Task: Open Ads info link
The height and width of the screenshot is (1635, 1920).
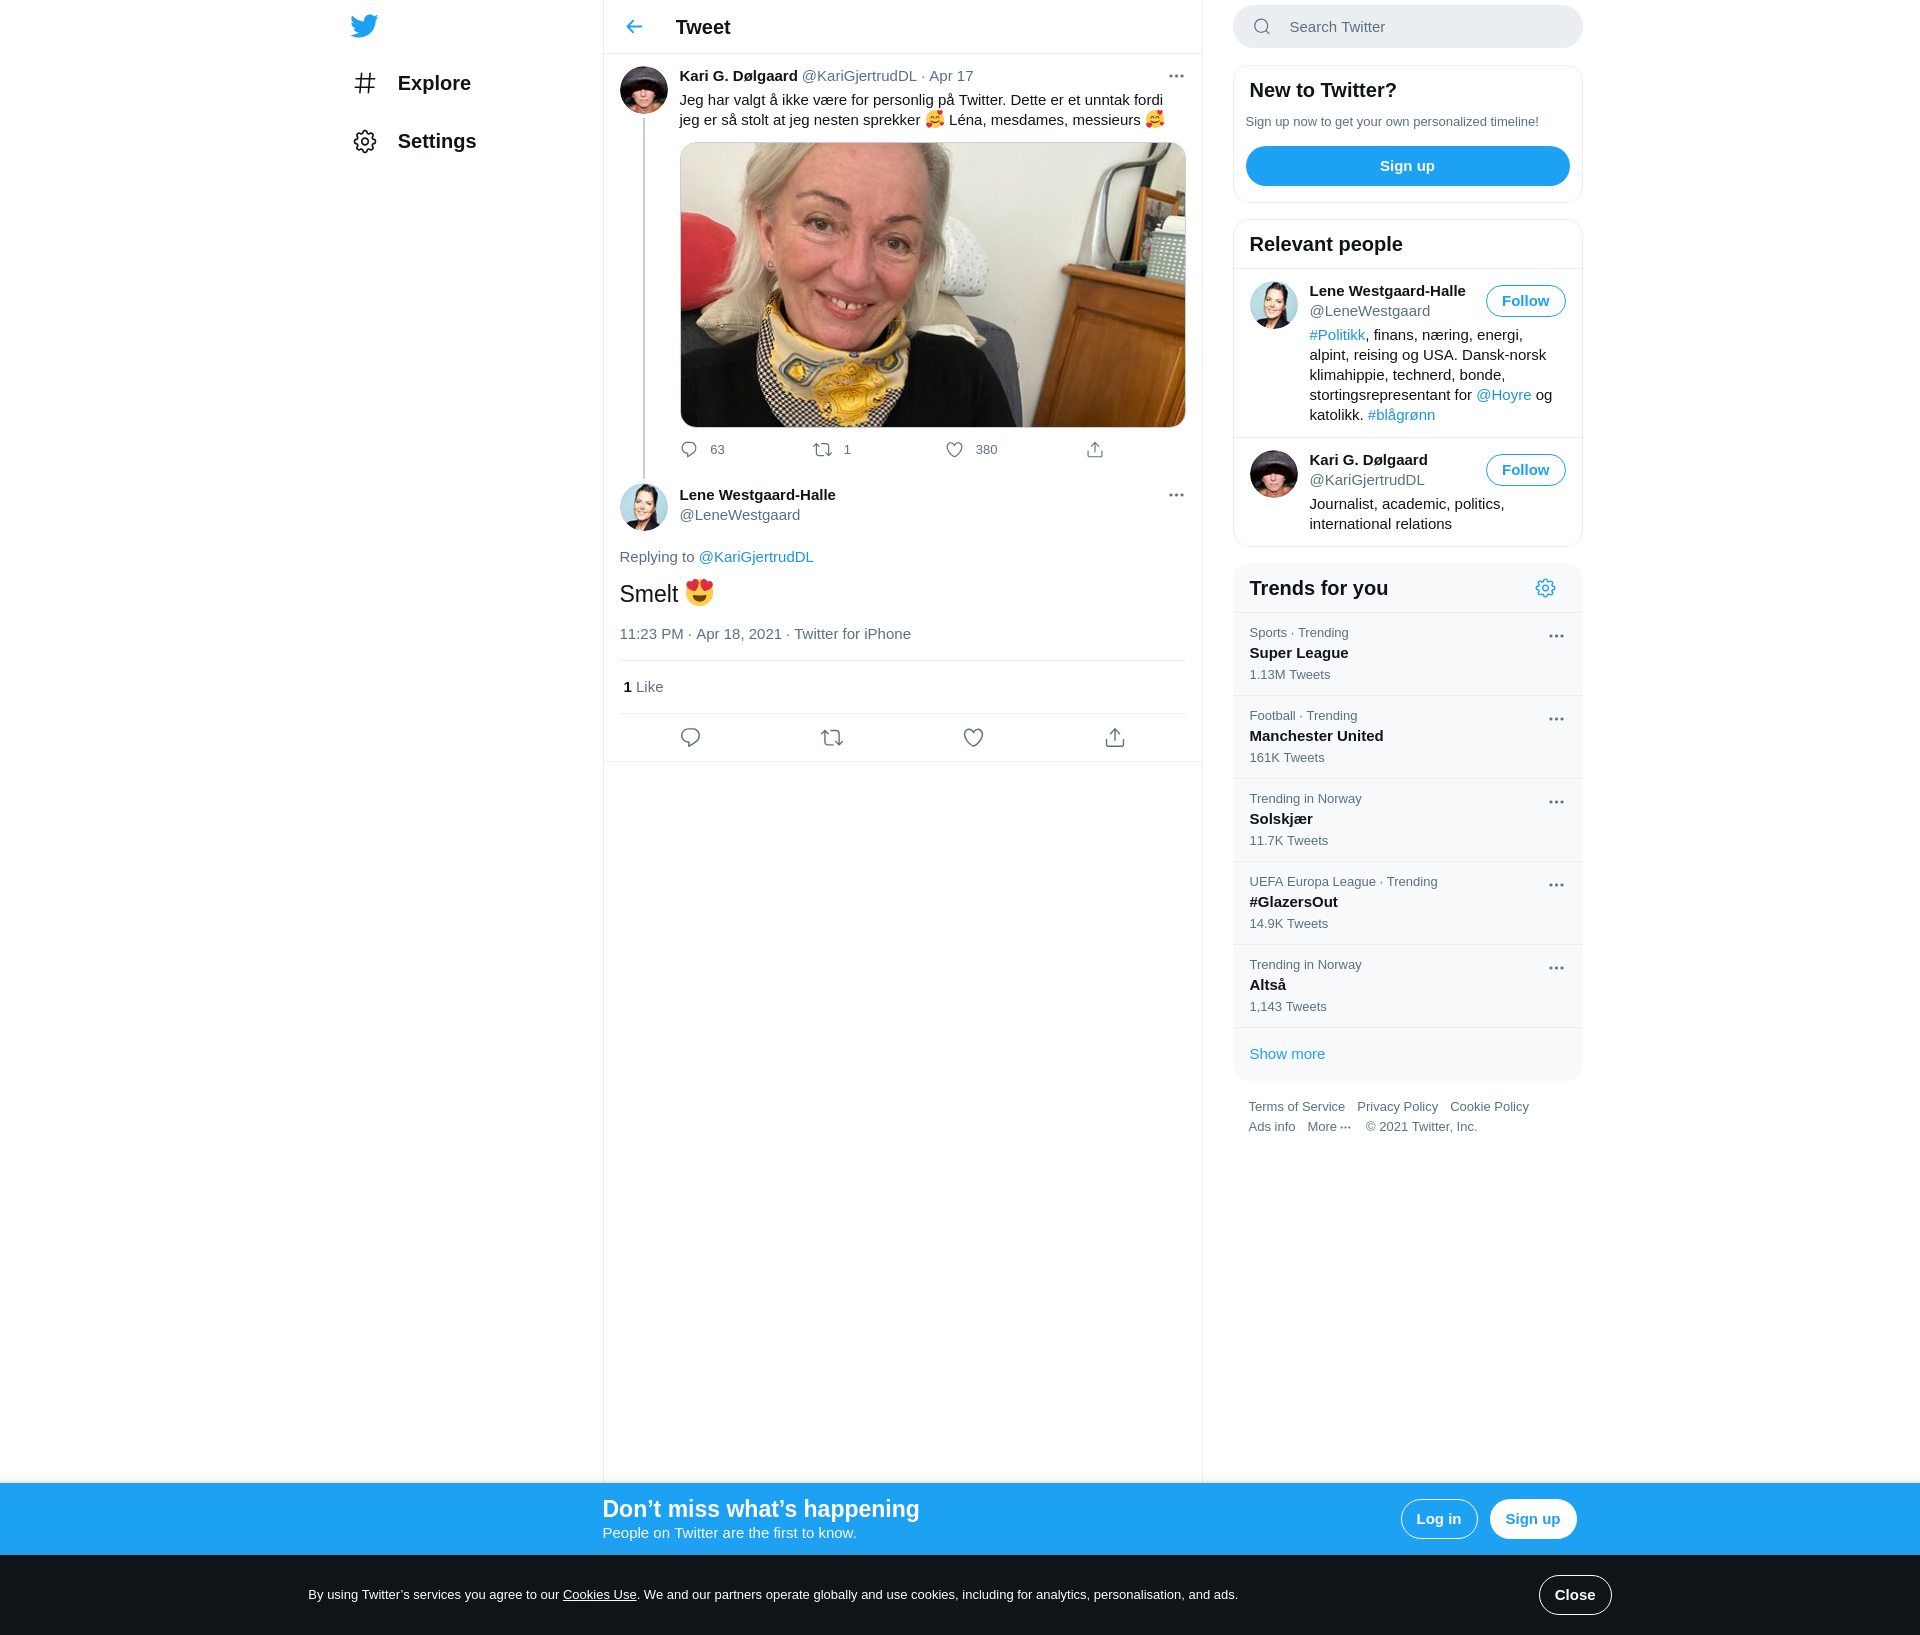Action: [1271, 1127]
